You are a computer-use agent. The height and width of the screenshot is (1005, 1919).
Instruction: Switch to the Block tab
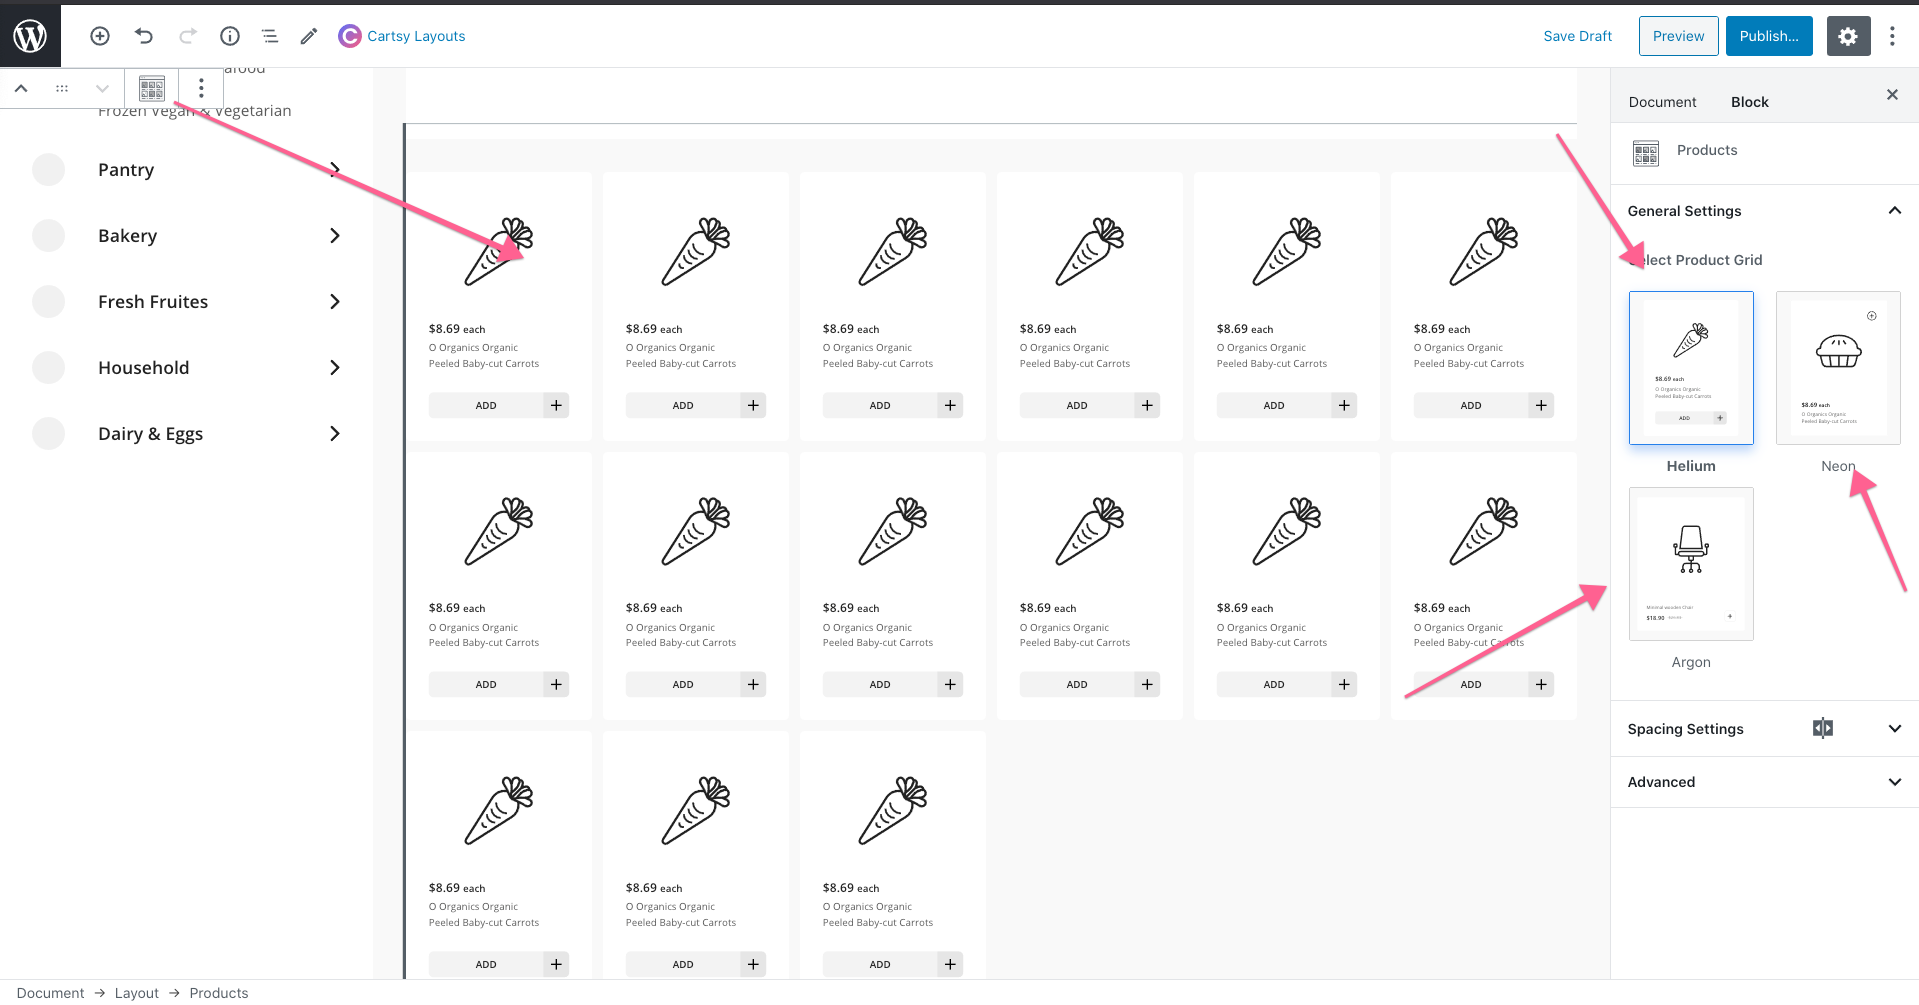coord(1749,102)
